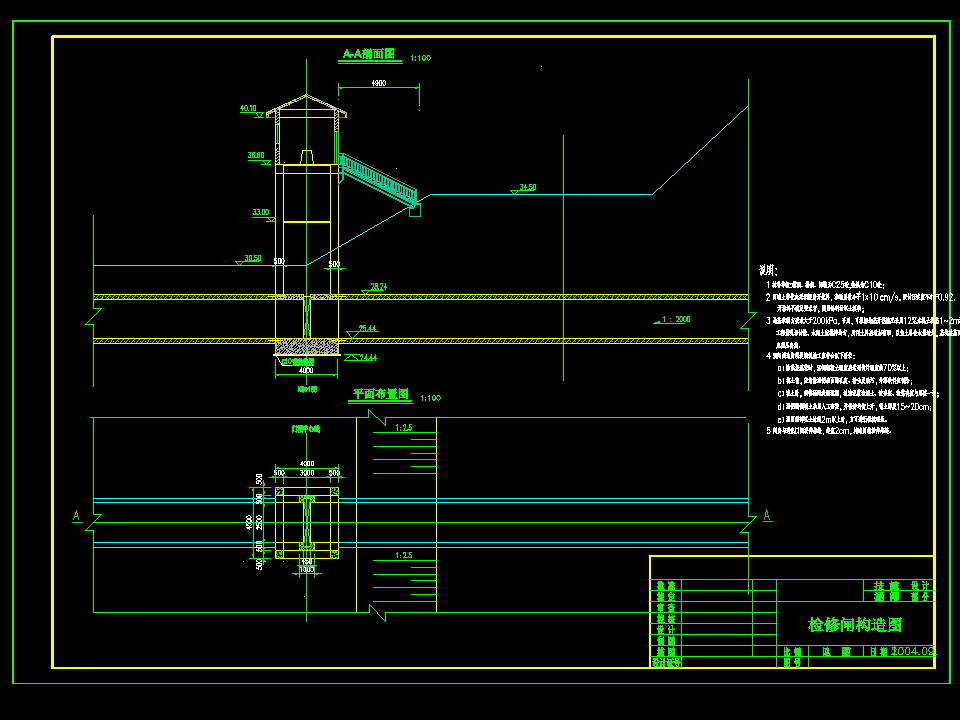
Task: Click the slope label "1：2000"
Action: (x=676, y=319)
